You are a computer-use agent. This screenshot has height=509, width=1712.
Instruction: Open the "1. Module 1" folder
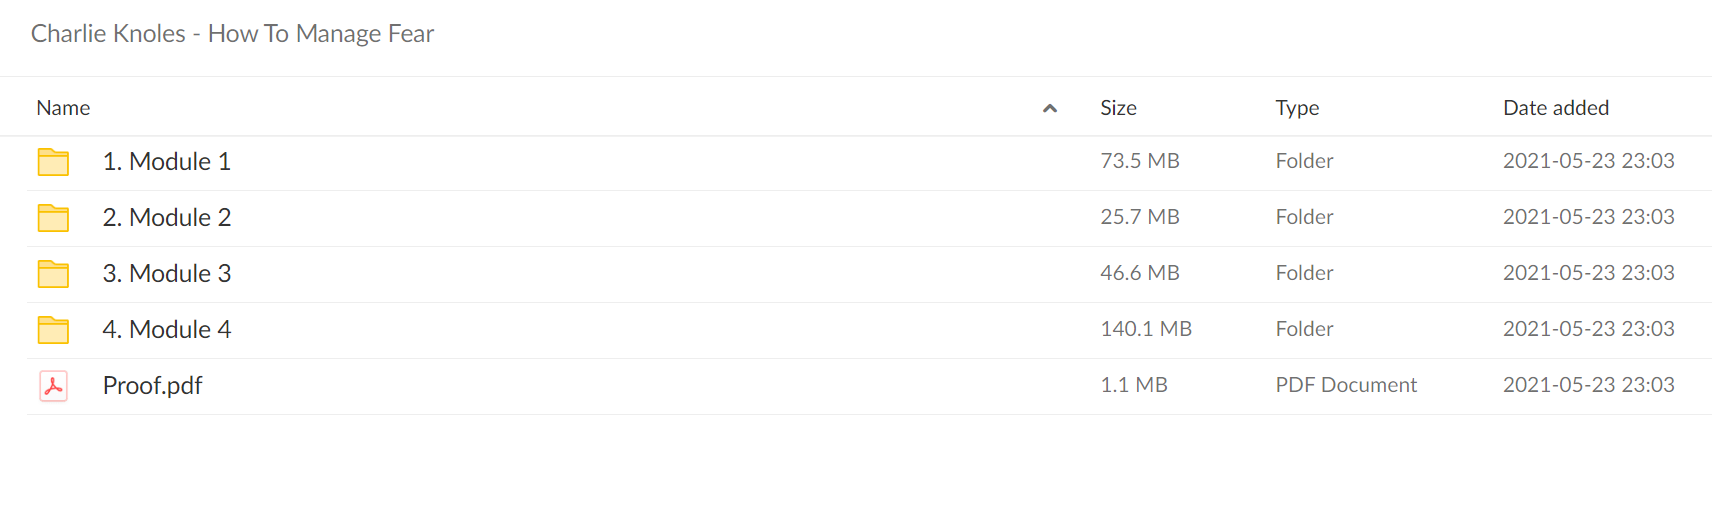(x=167, y=162)
